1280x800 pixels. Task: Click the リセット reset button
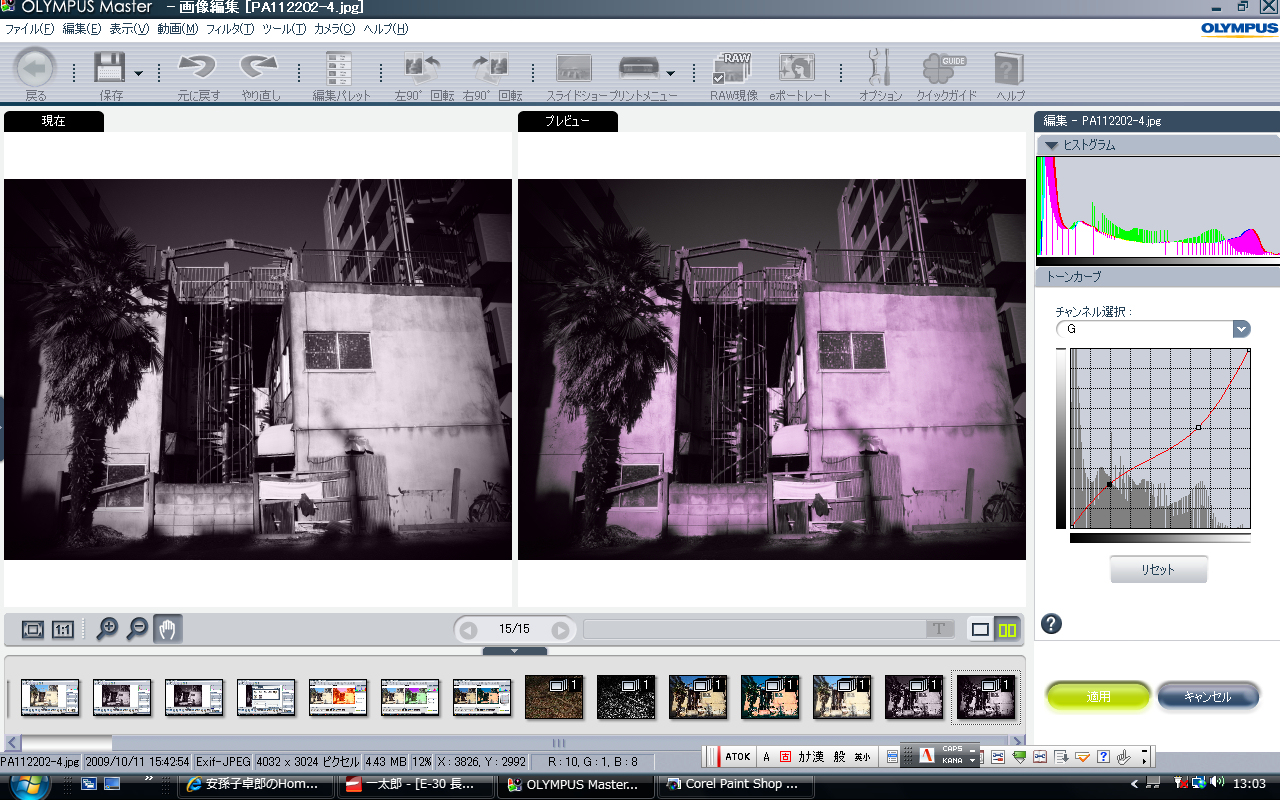point(1158,570)
